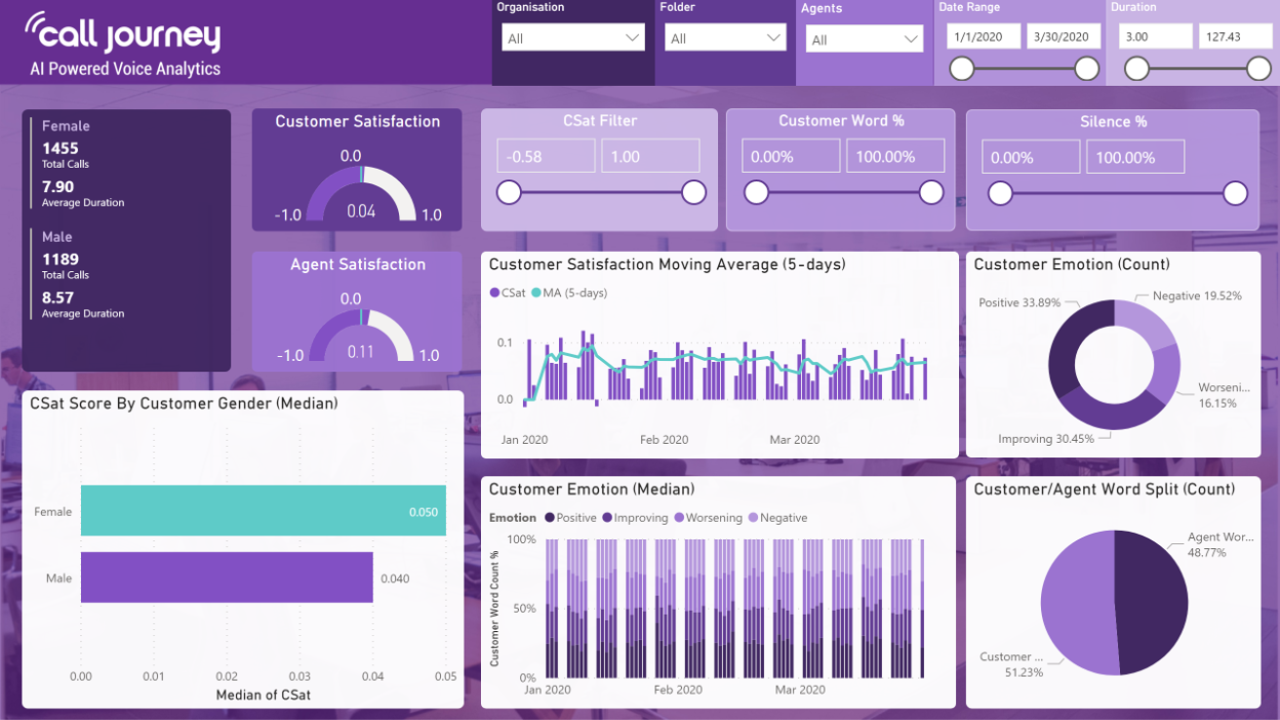This screenshot has height=720, width=1280.
Task: Select the Duration maximum 127.43 field
Action: (1236, 36)
